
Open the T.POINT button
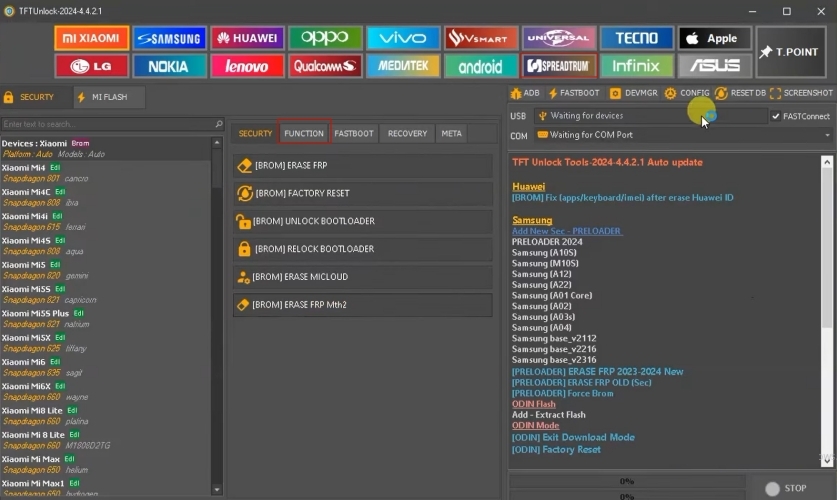click(791, 52)
